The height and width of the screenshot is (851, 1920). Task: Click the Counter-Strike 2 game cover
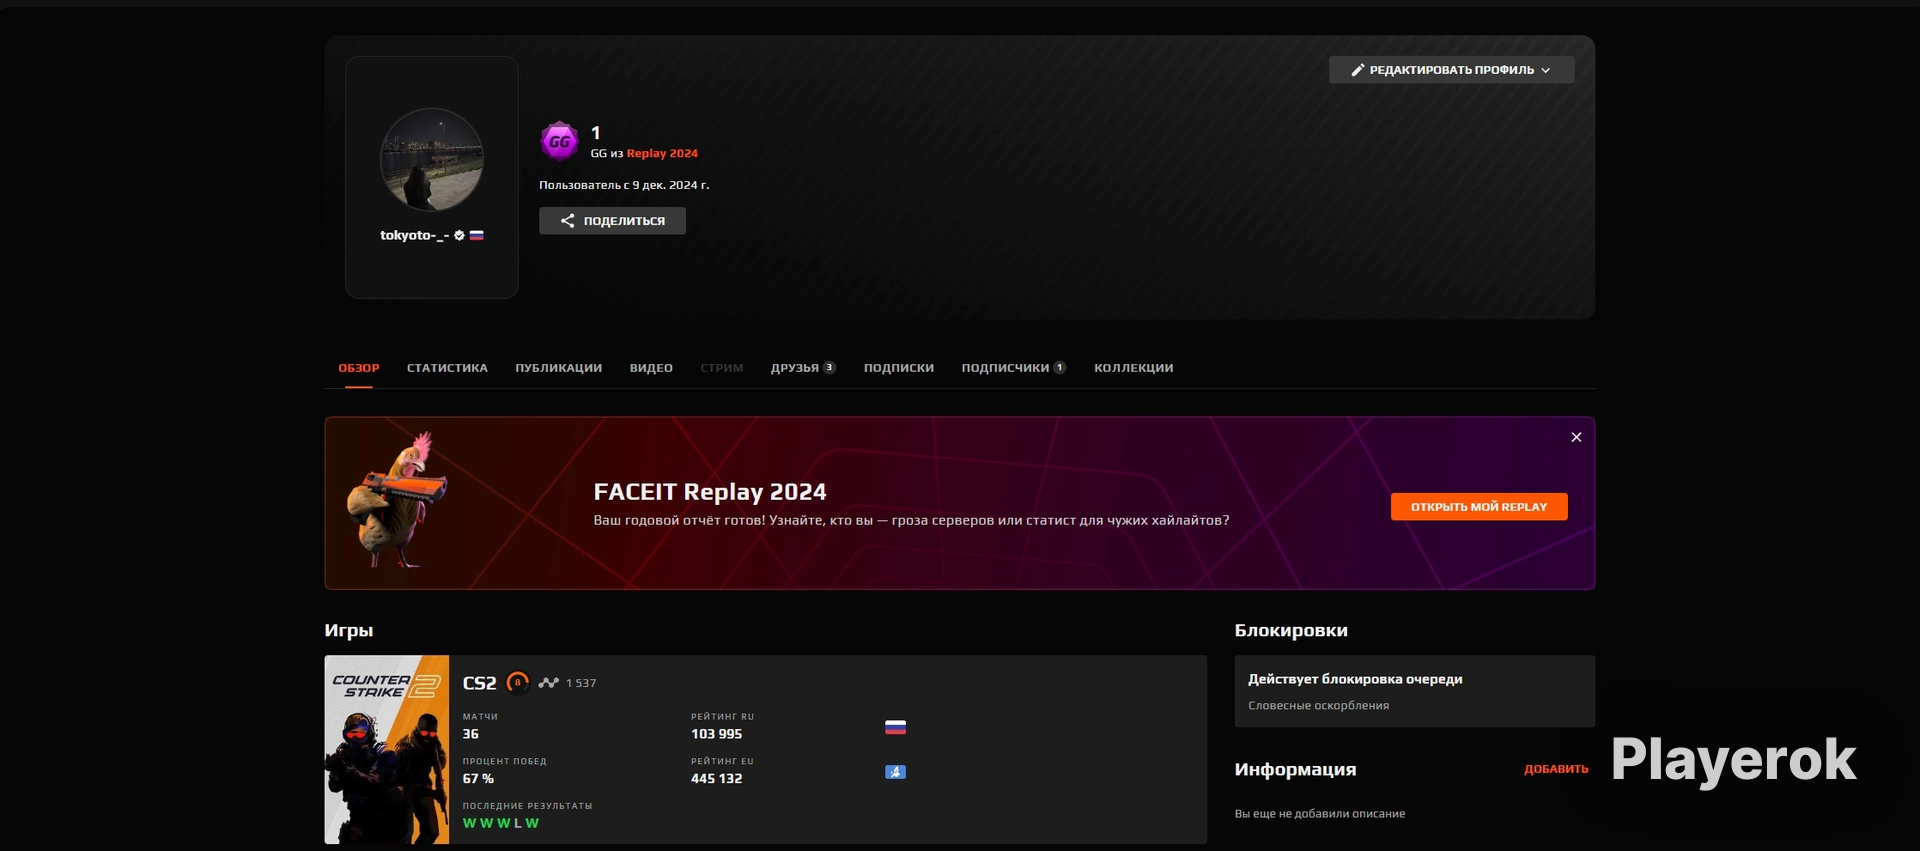coord(387,749)
